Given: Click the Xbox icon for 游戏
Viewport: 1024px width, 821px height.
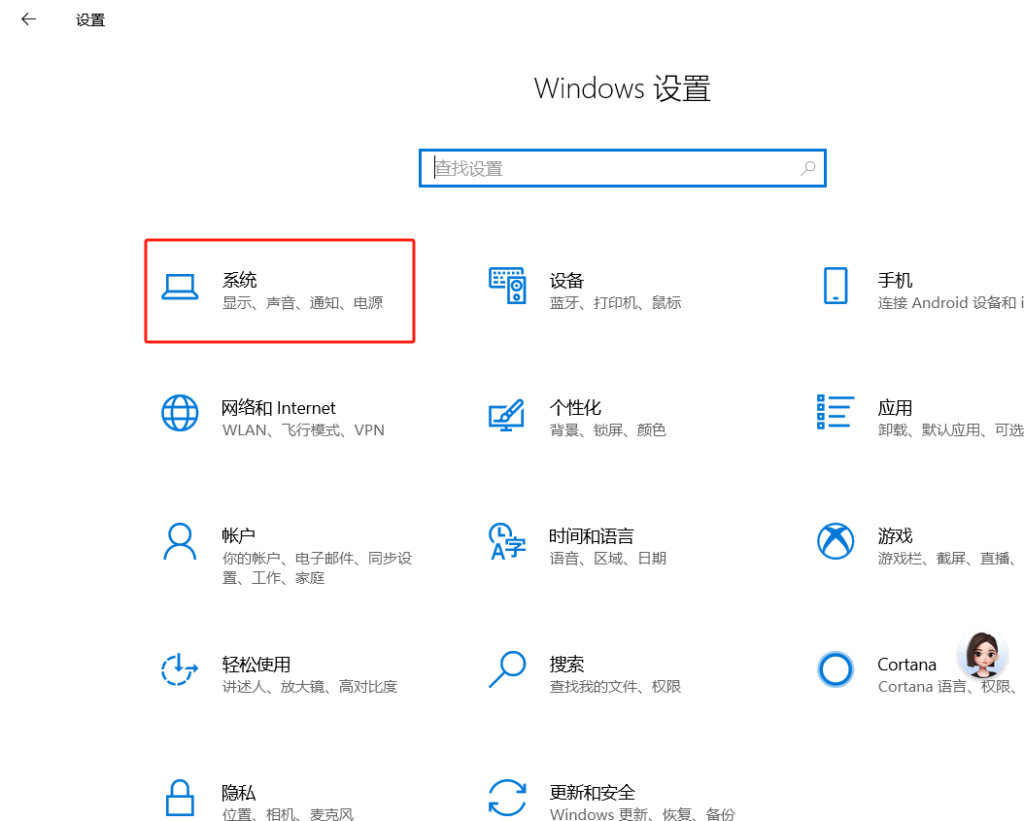Looking at the screenshot, I should tap(835, 541).
